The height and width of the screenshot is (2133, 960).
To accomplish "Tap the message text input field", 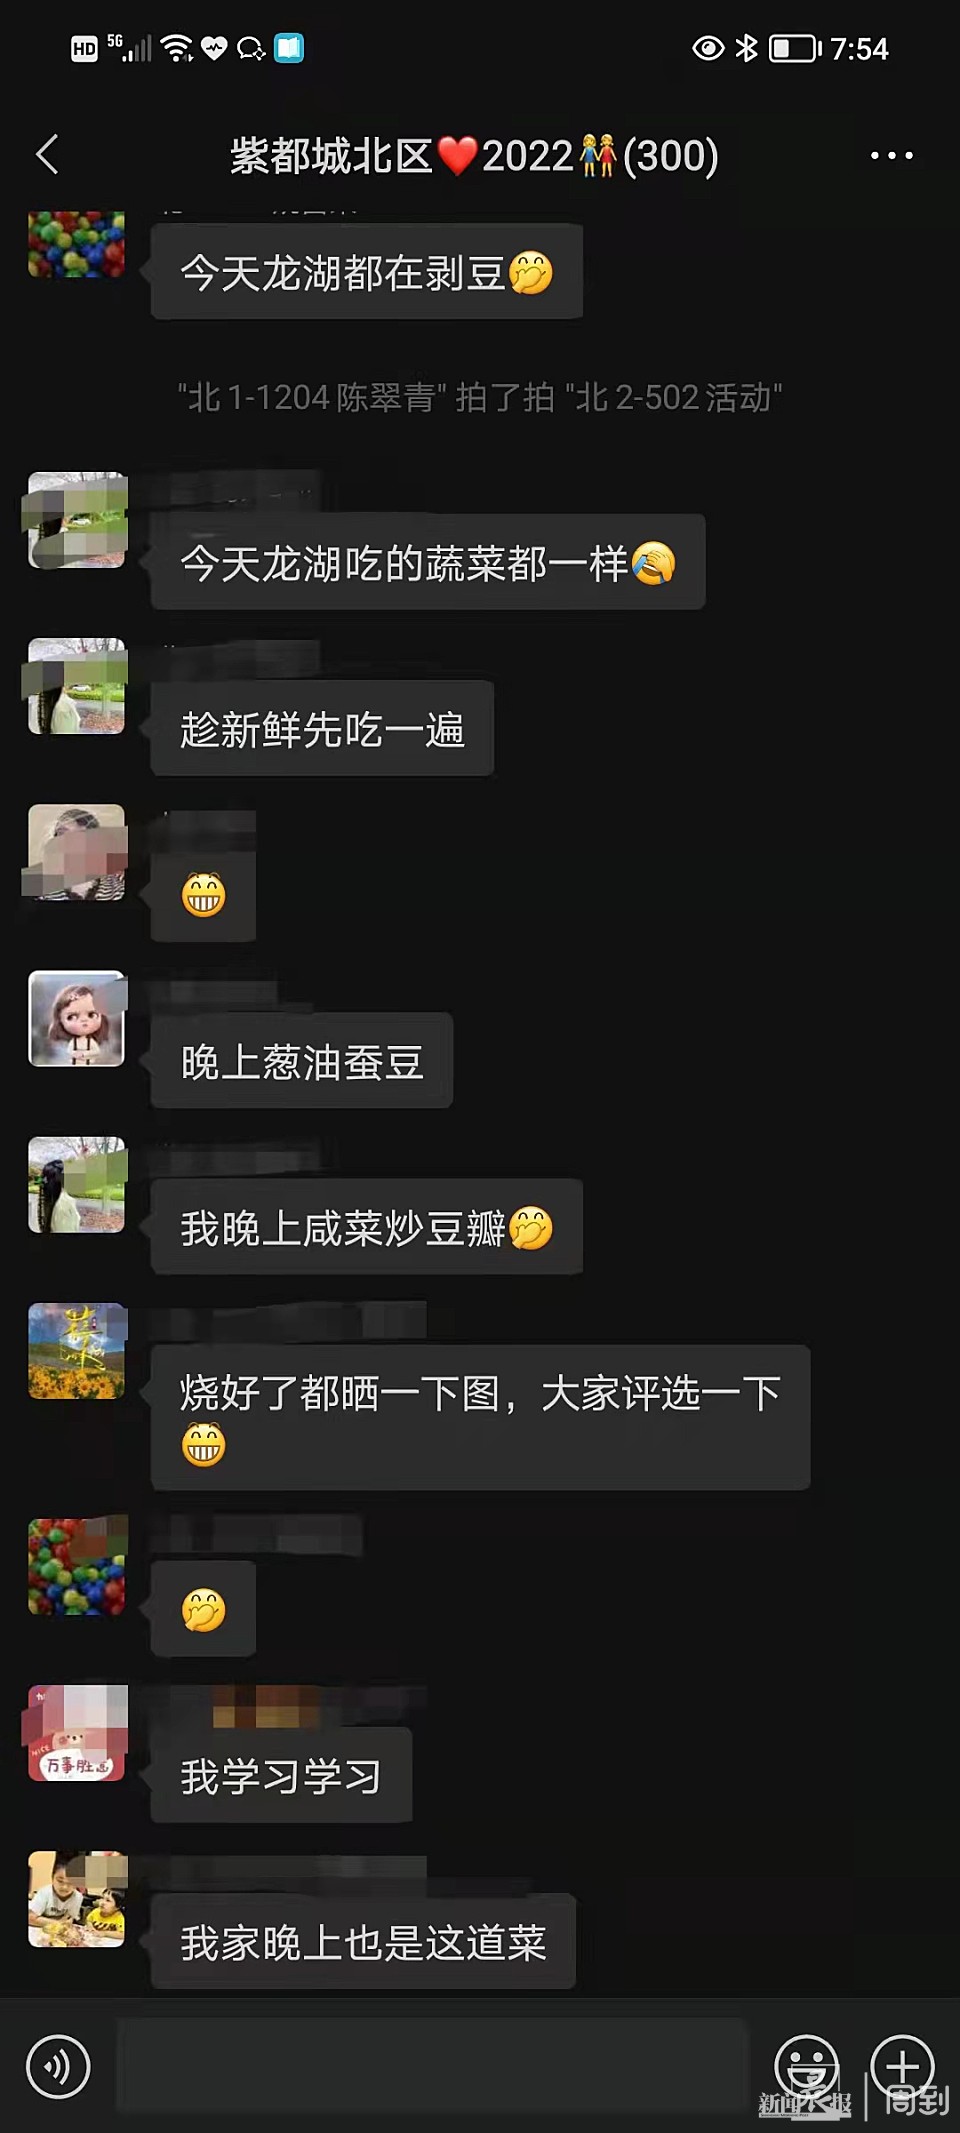I will [432, 2066].
